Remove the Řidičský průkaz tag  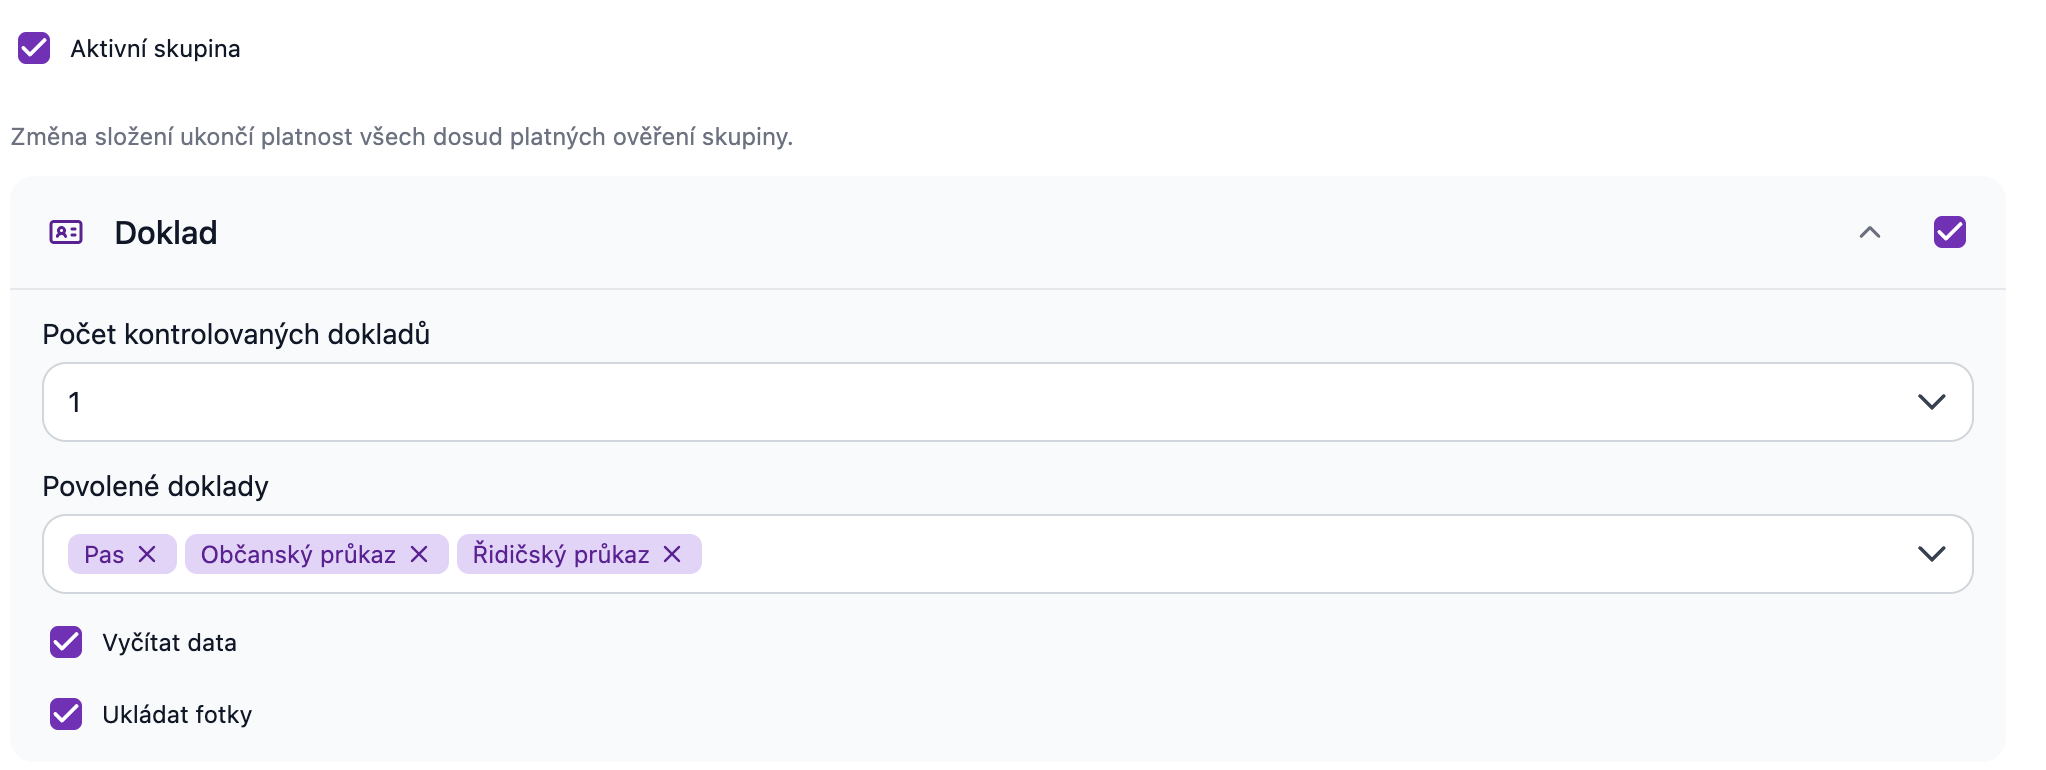click(672, 554)
